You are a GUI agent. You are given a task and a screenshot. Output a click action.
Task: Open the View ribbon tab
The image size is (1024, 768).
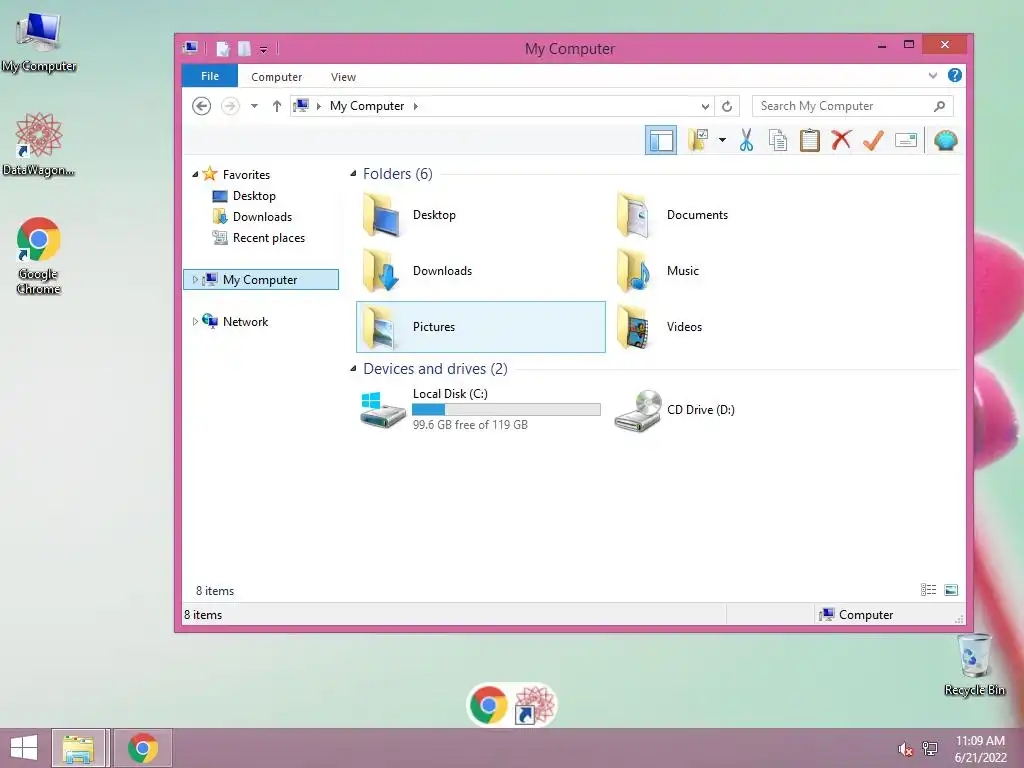343,76
